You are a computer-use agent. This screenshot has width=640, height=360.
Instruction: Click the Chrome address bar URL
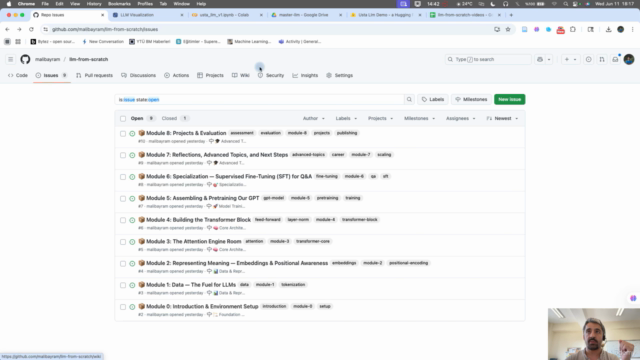tap(105, 29)
